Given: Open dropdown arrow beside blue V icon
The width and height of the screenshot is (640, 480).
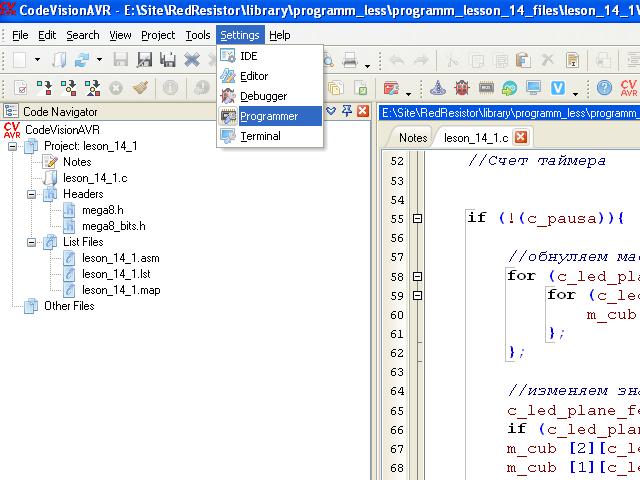Looking at the screenshot, I should pyautogui.click(x=575, y=93).
